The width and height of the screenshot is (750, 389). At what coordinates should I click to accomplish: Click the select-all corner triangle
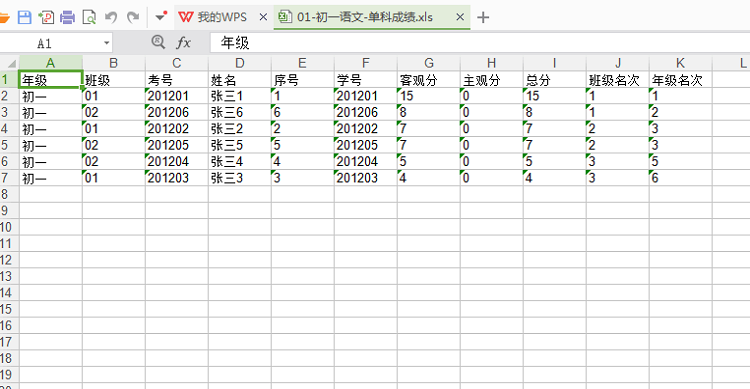pos(11,64)
